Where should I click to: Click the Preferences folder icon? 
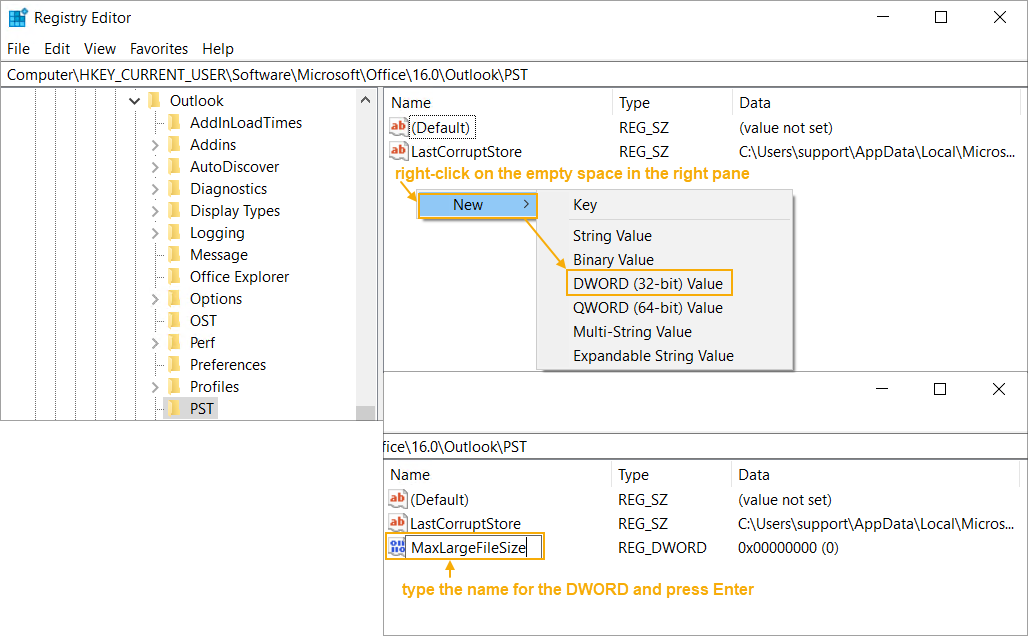coord(174,365)
